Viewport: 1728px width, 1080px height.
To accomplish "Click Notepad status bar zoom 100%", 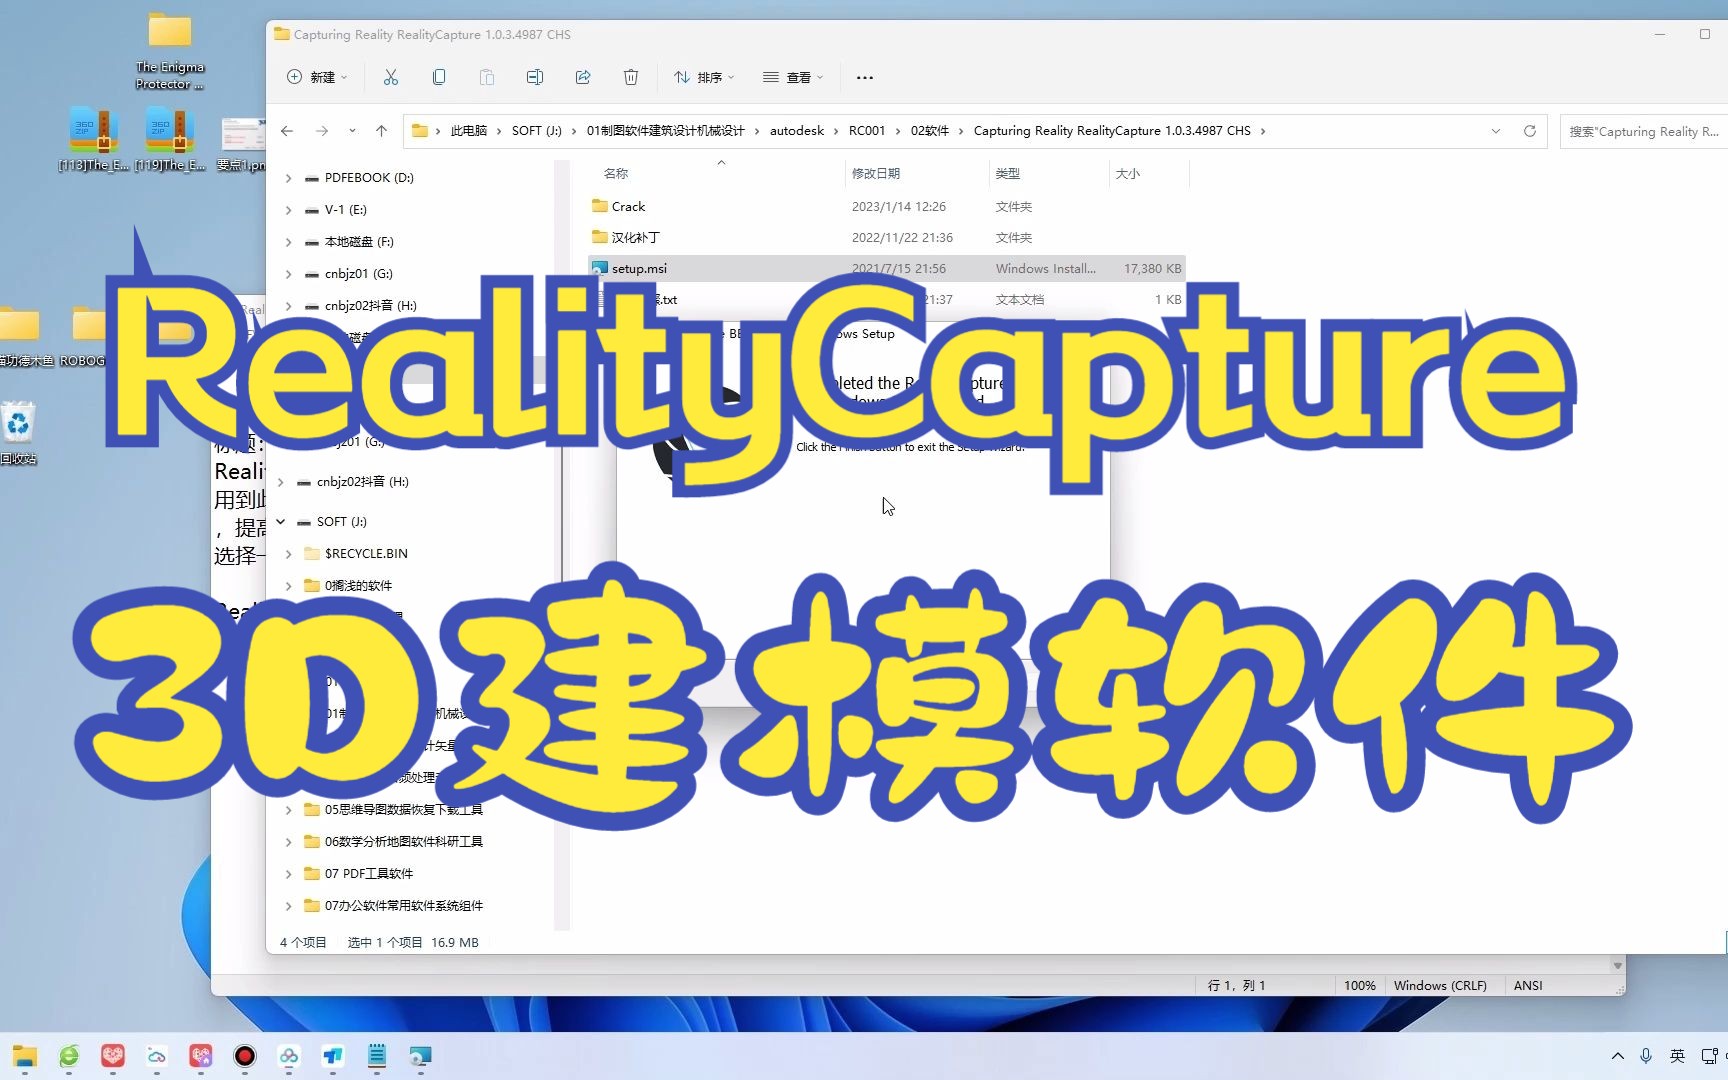I will point(1360,986).
